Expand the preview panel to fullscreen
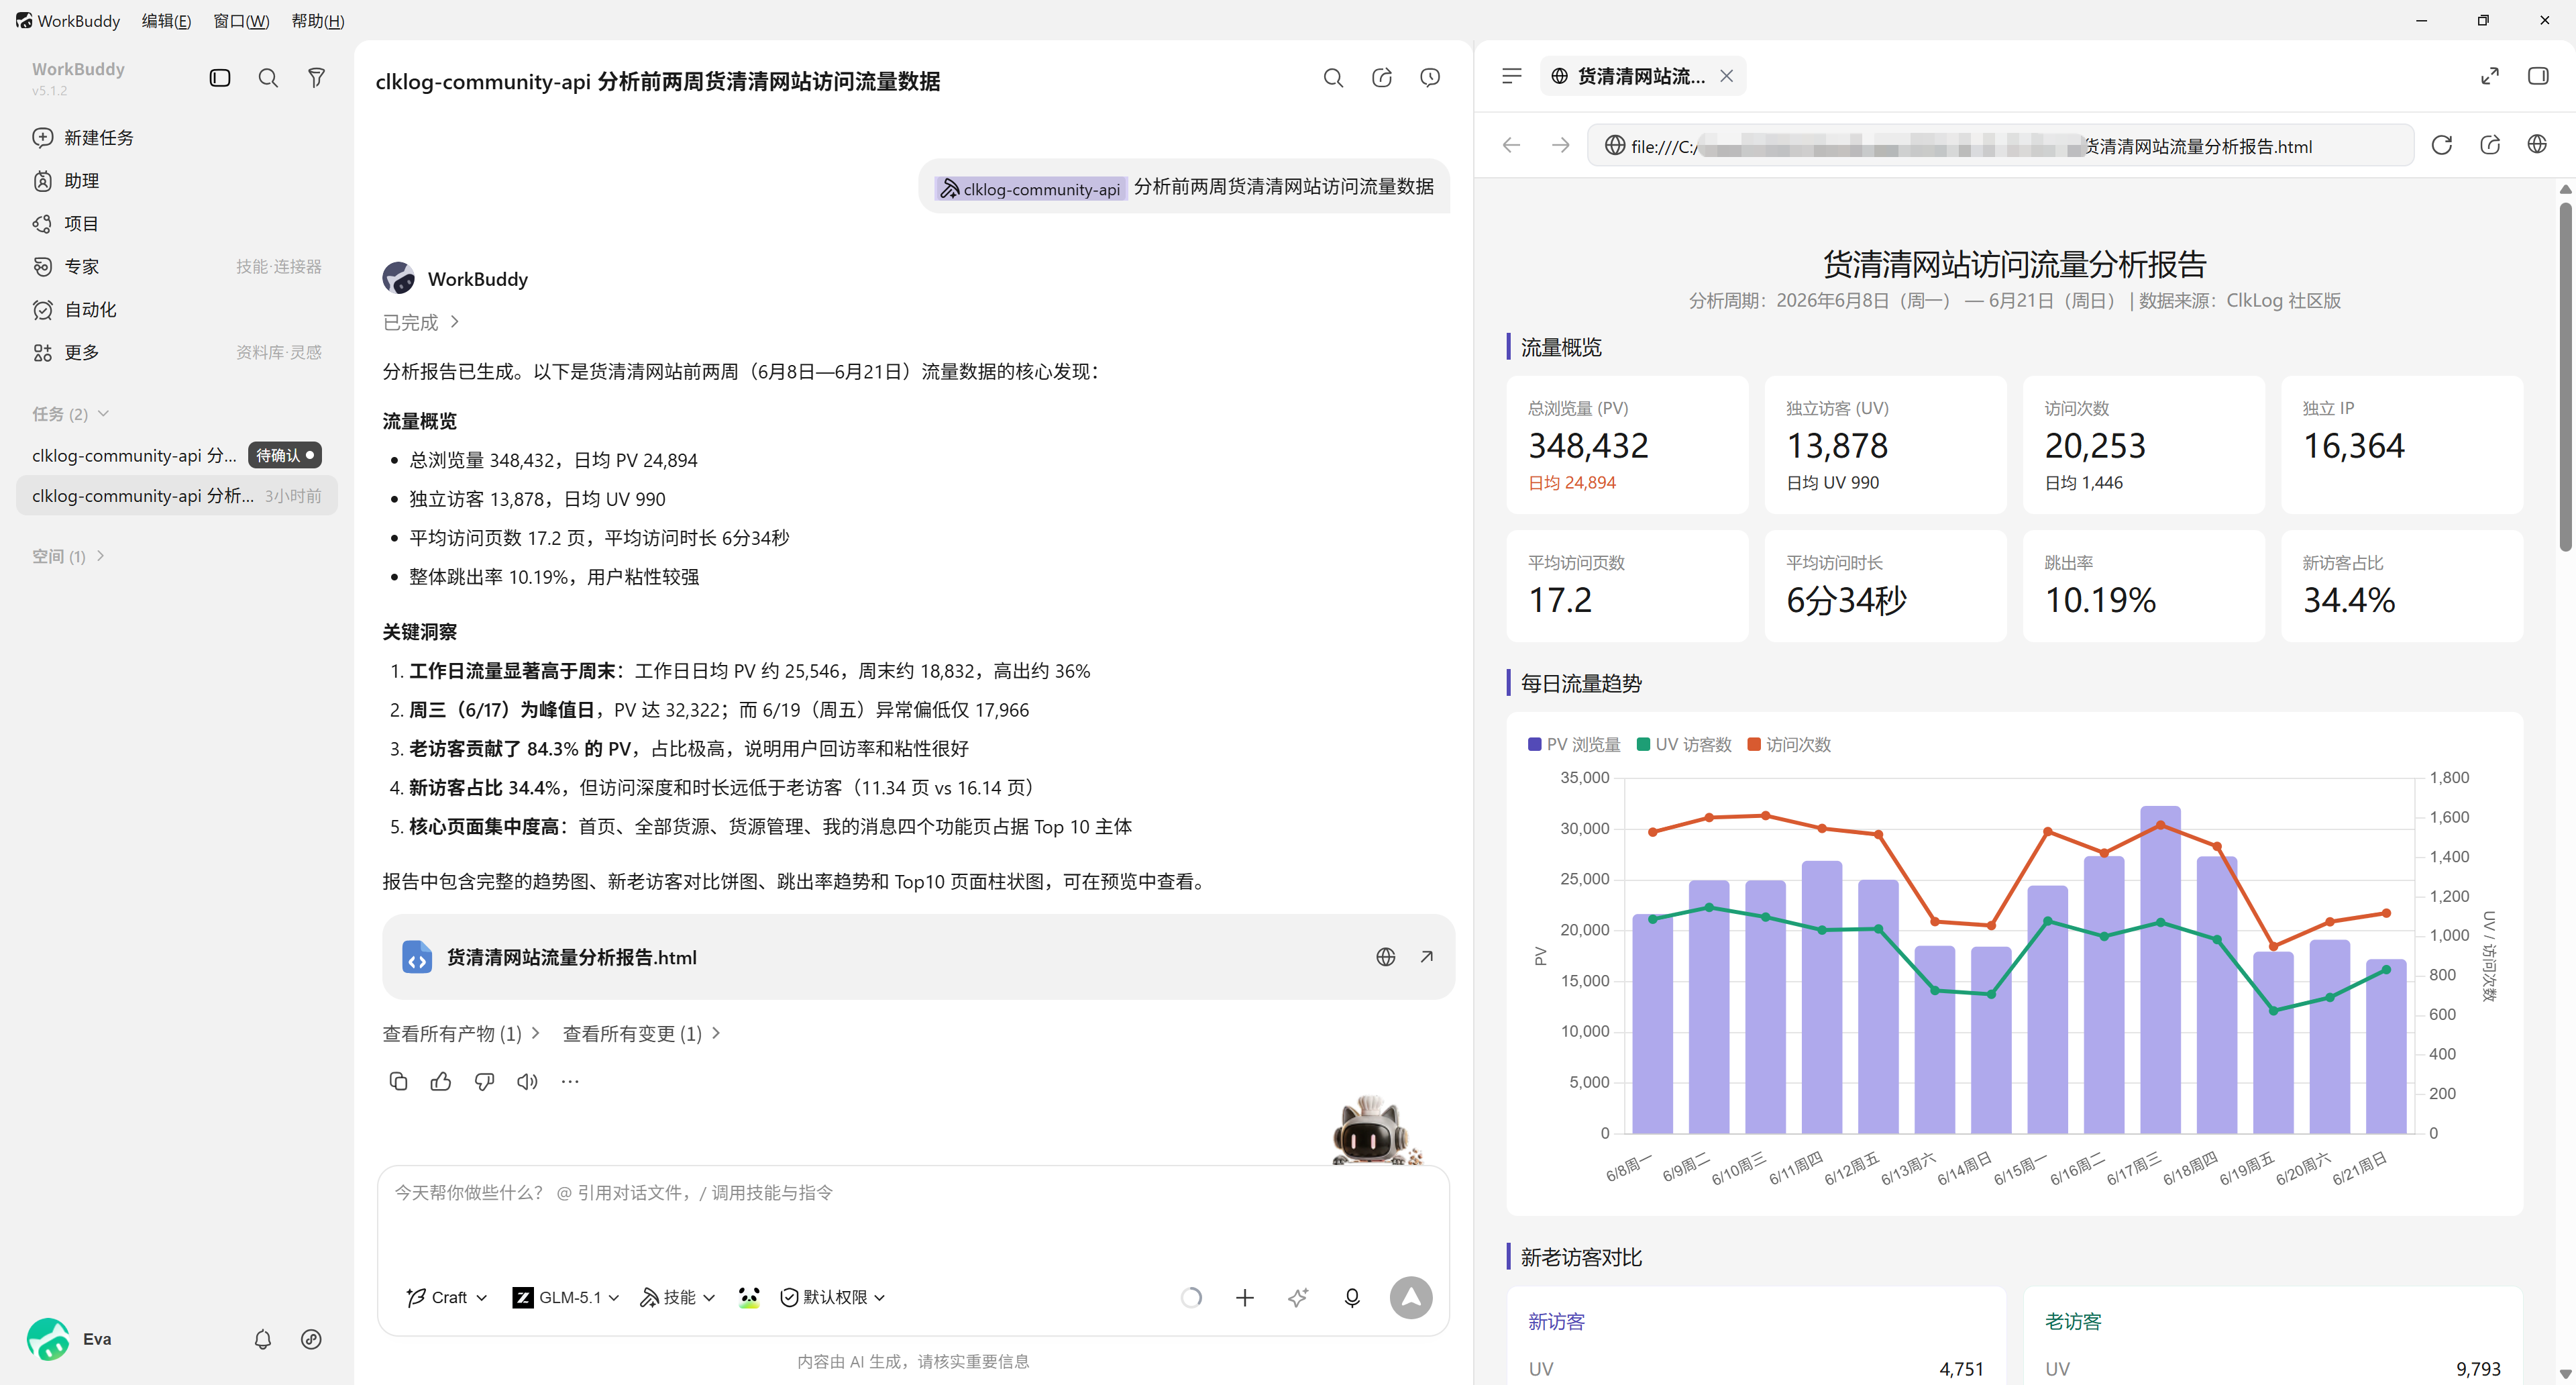Image resolution: width=2576 pixels, height=1385 pixels. 2490,76
